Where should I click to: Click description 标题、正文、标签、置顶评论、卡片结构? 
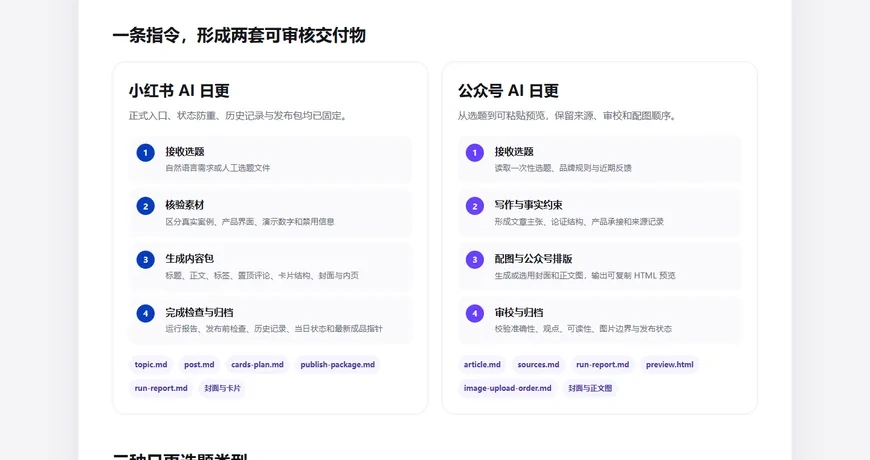262,275
